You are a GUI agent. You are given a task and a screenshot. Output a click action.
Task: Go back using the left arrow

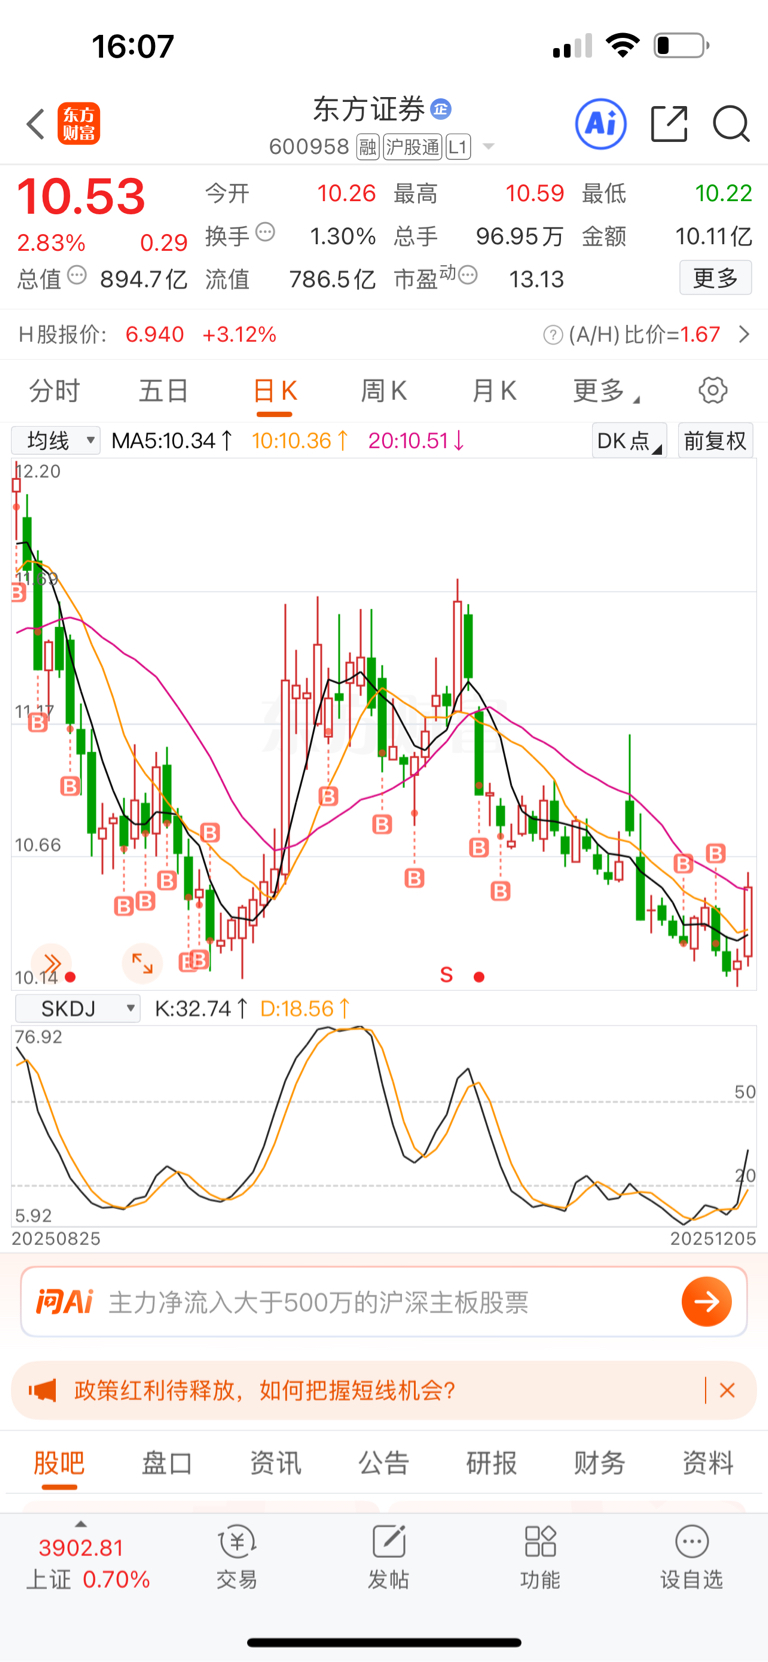[36, 124]
